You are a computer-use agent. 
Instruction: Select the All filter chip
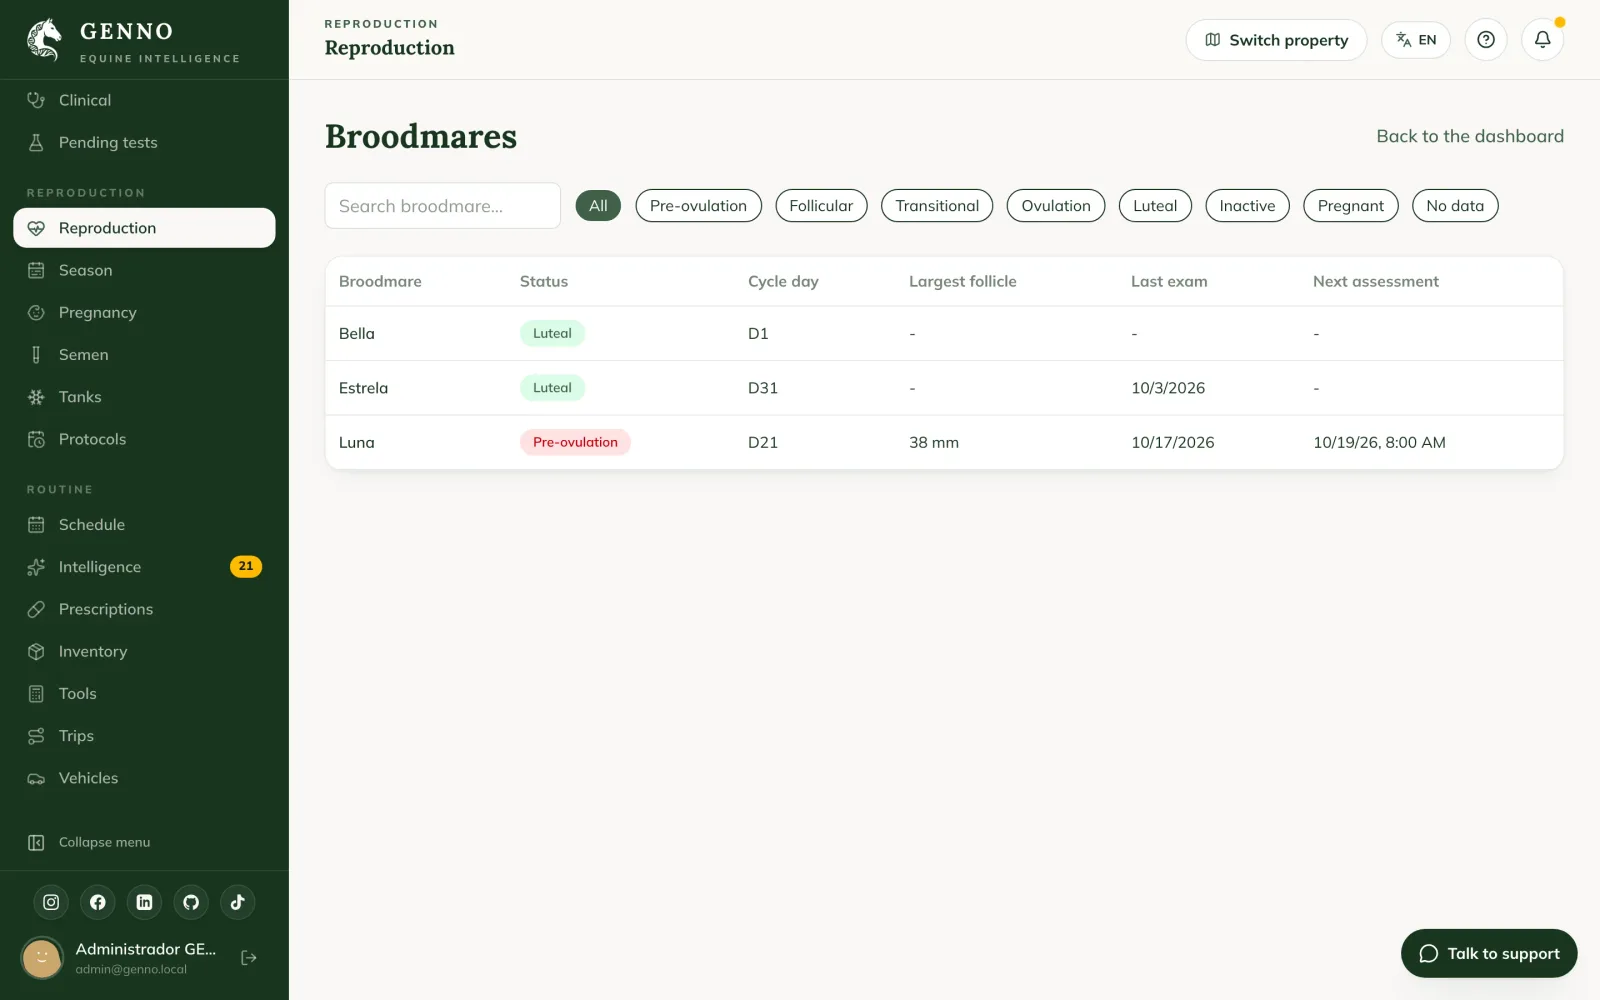598,206
